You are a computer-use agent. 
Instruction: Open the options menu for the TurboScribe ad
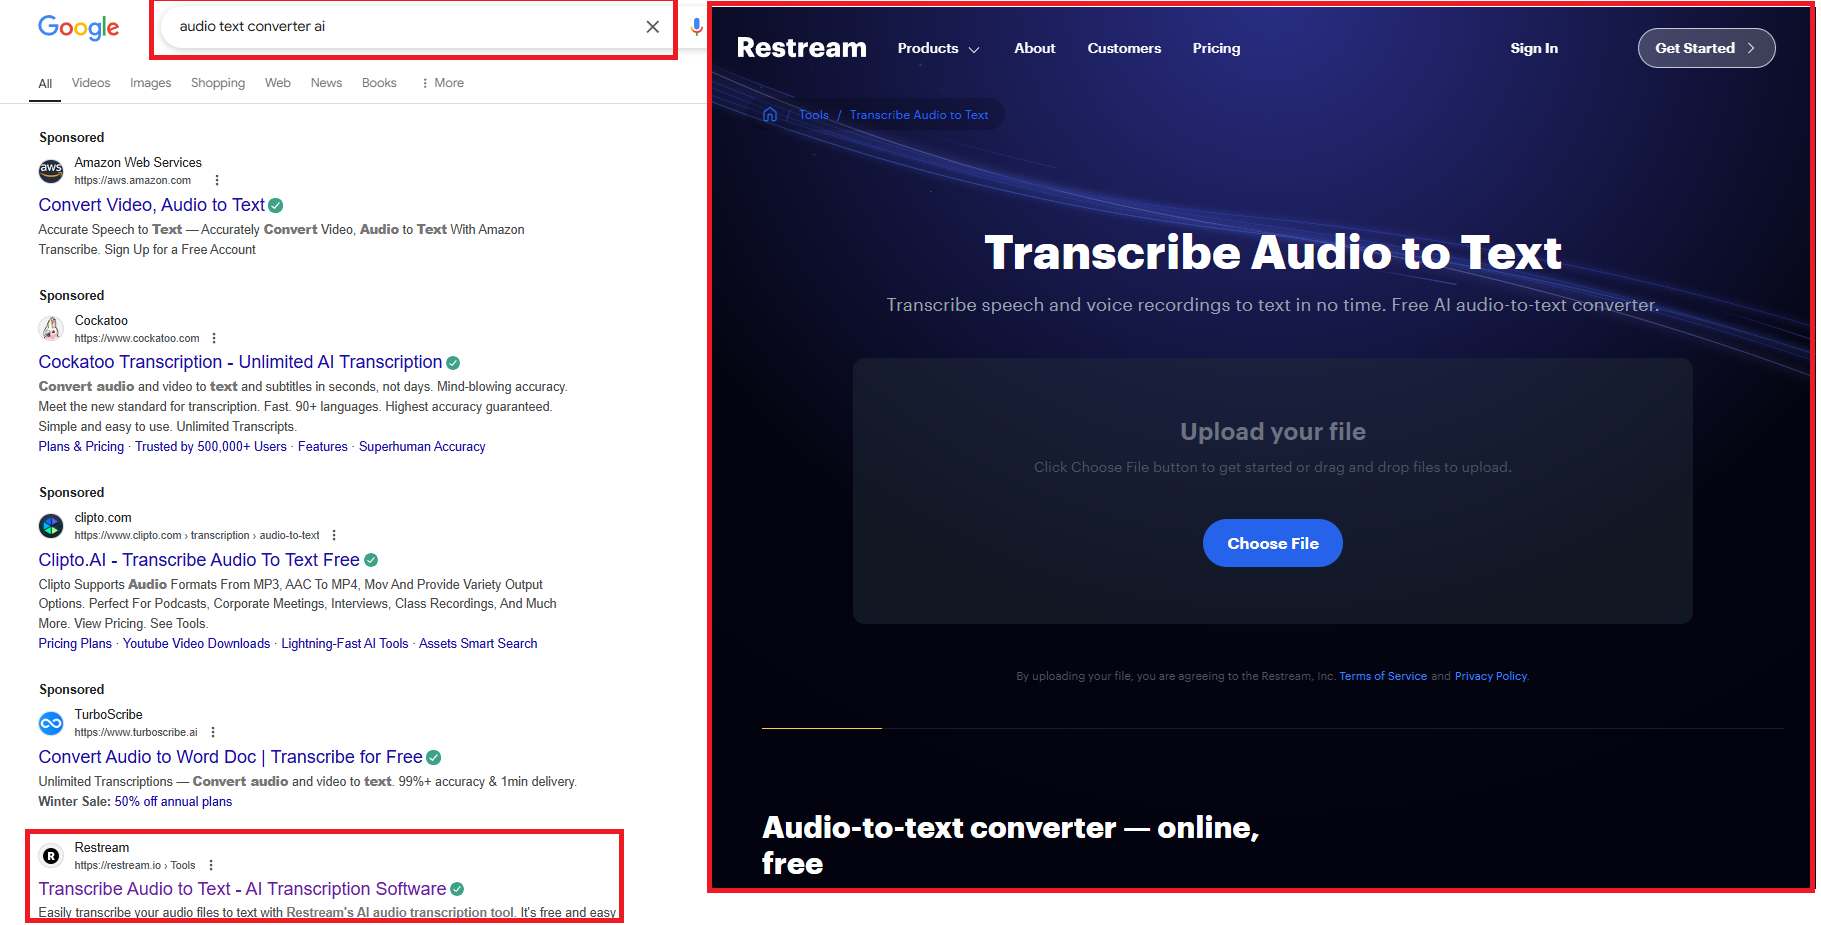coord(213,732)
